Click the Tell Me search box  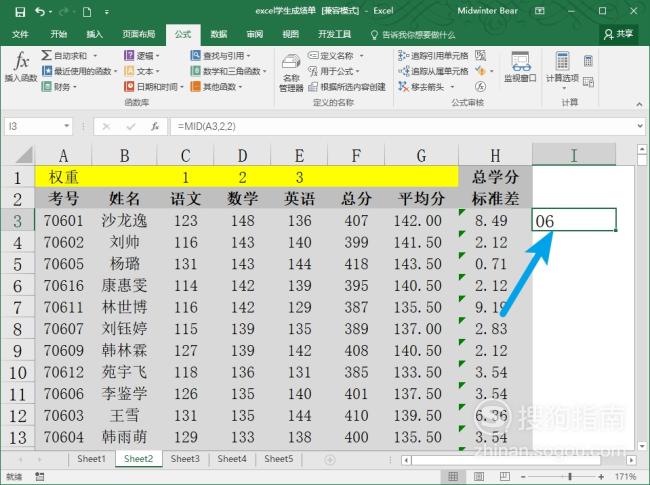[413, 35]
